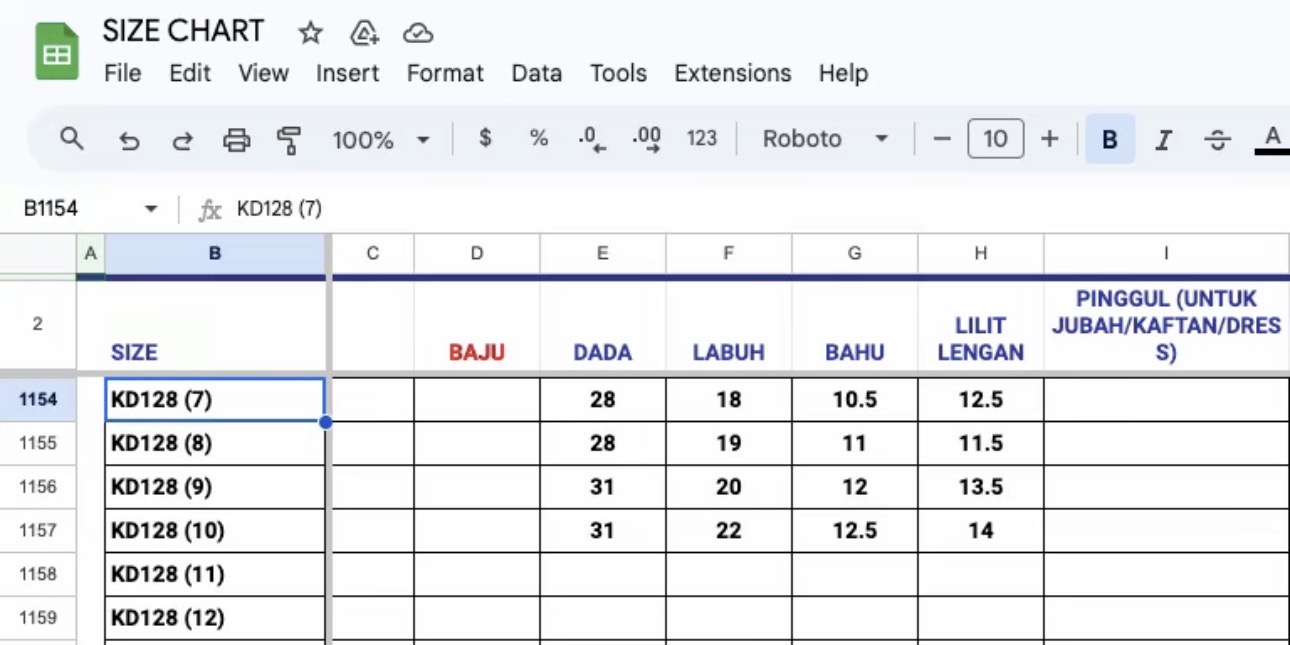Open the Roboto font dropdown
This screenshot has height=645, width=1290.
(x=825, y=139)
